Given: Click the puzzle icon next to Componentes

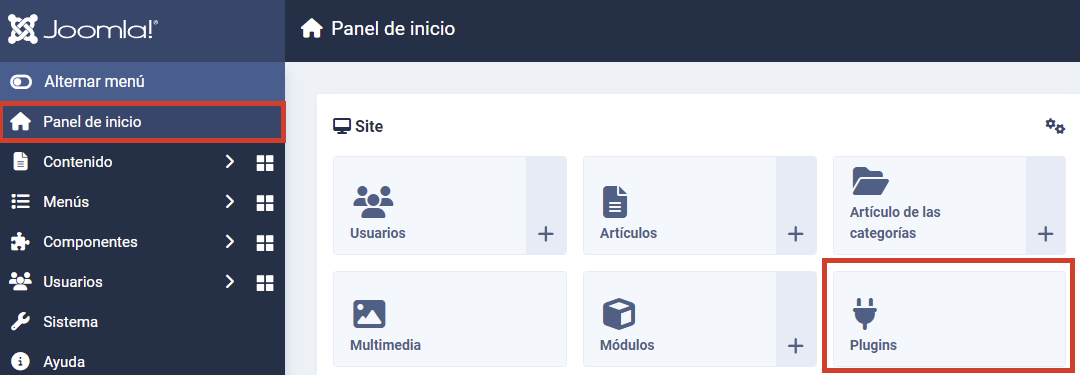Looking at the screenshot, I should pos(21,242).
